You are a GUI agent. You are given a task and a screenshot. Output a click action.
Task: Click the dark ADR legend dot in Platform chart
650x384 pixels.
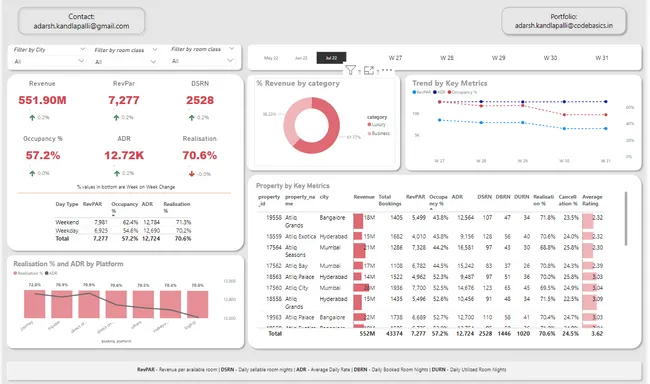point(47,273)
